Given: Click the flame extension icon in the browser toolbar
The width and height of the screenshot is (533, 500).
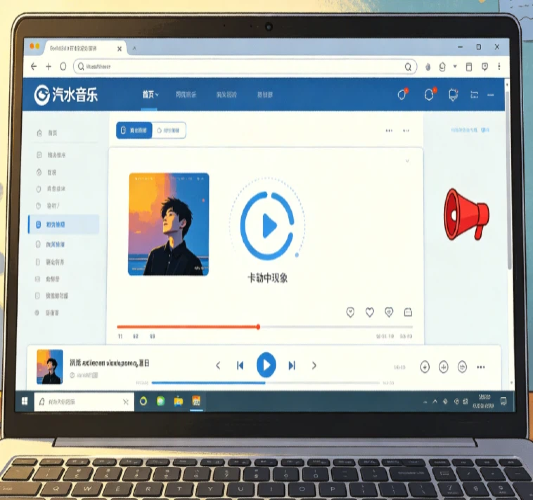Looking at the screenshot, I should pyautogui.click(x=428, y=67).
